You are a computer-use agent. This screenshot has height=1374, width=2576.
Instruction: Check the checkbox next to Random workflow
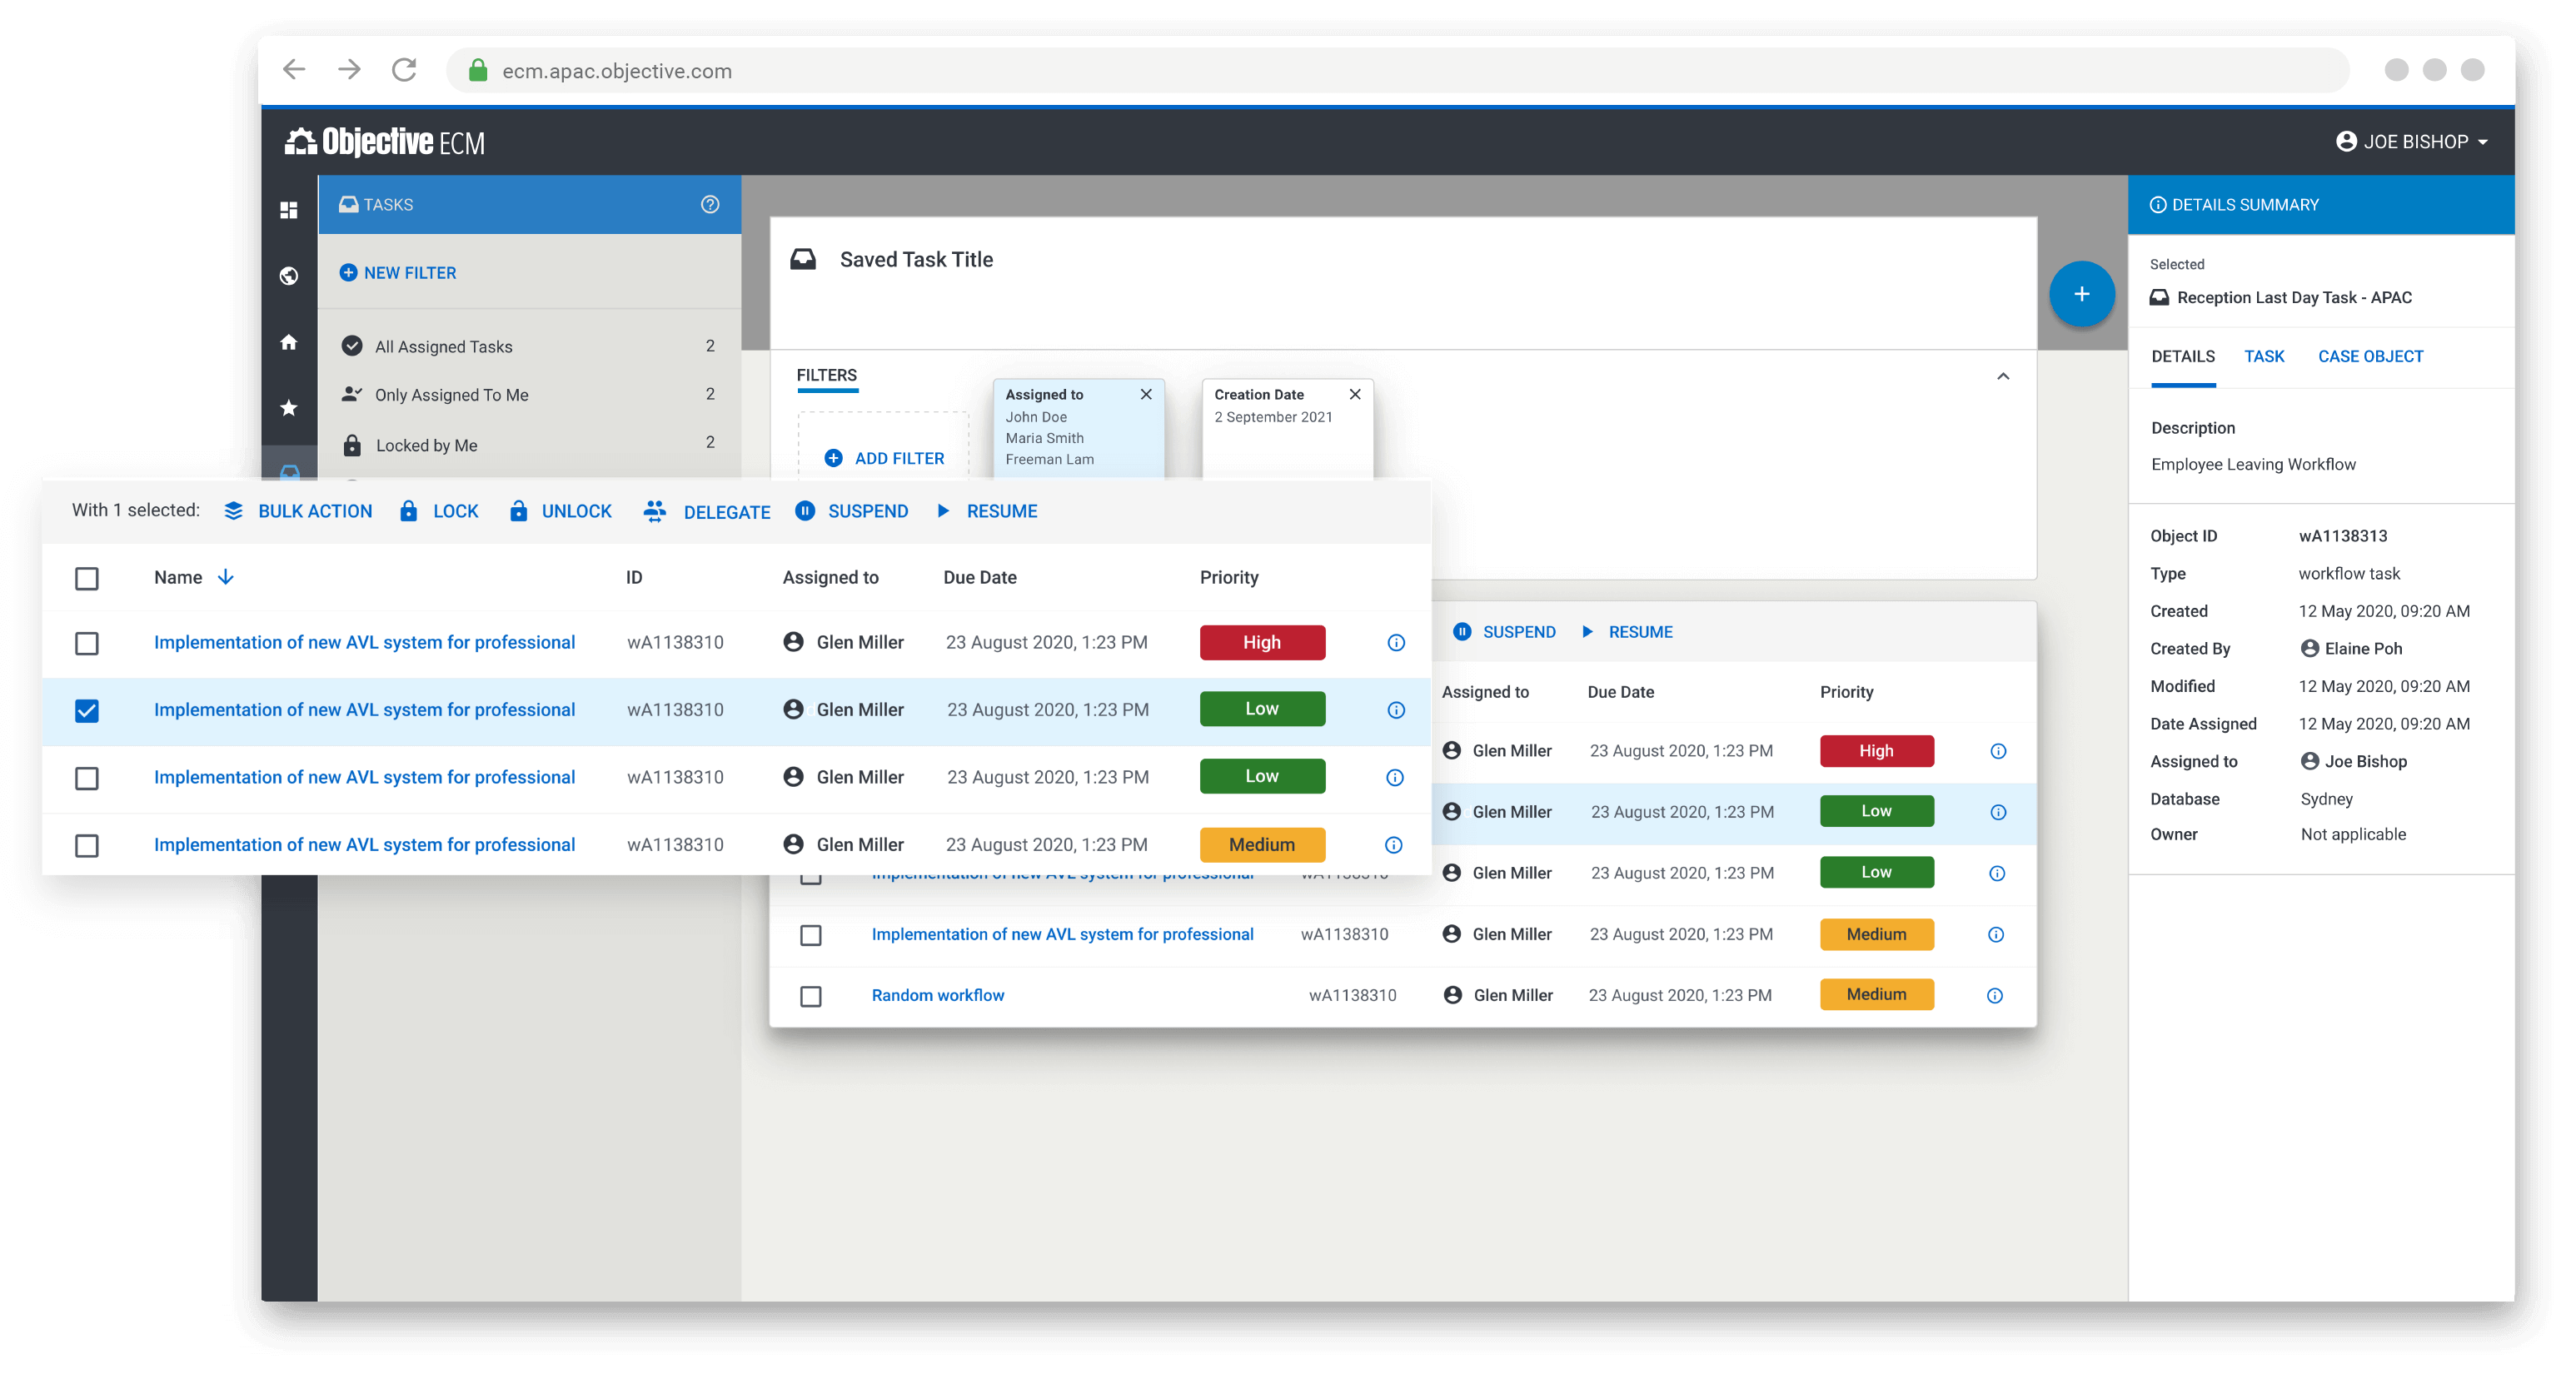tap(810, 996)
